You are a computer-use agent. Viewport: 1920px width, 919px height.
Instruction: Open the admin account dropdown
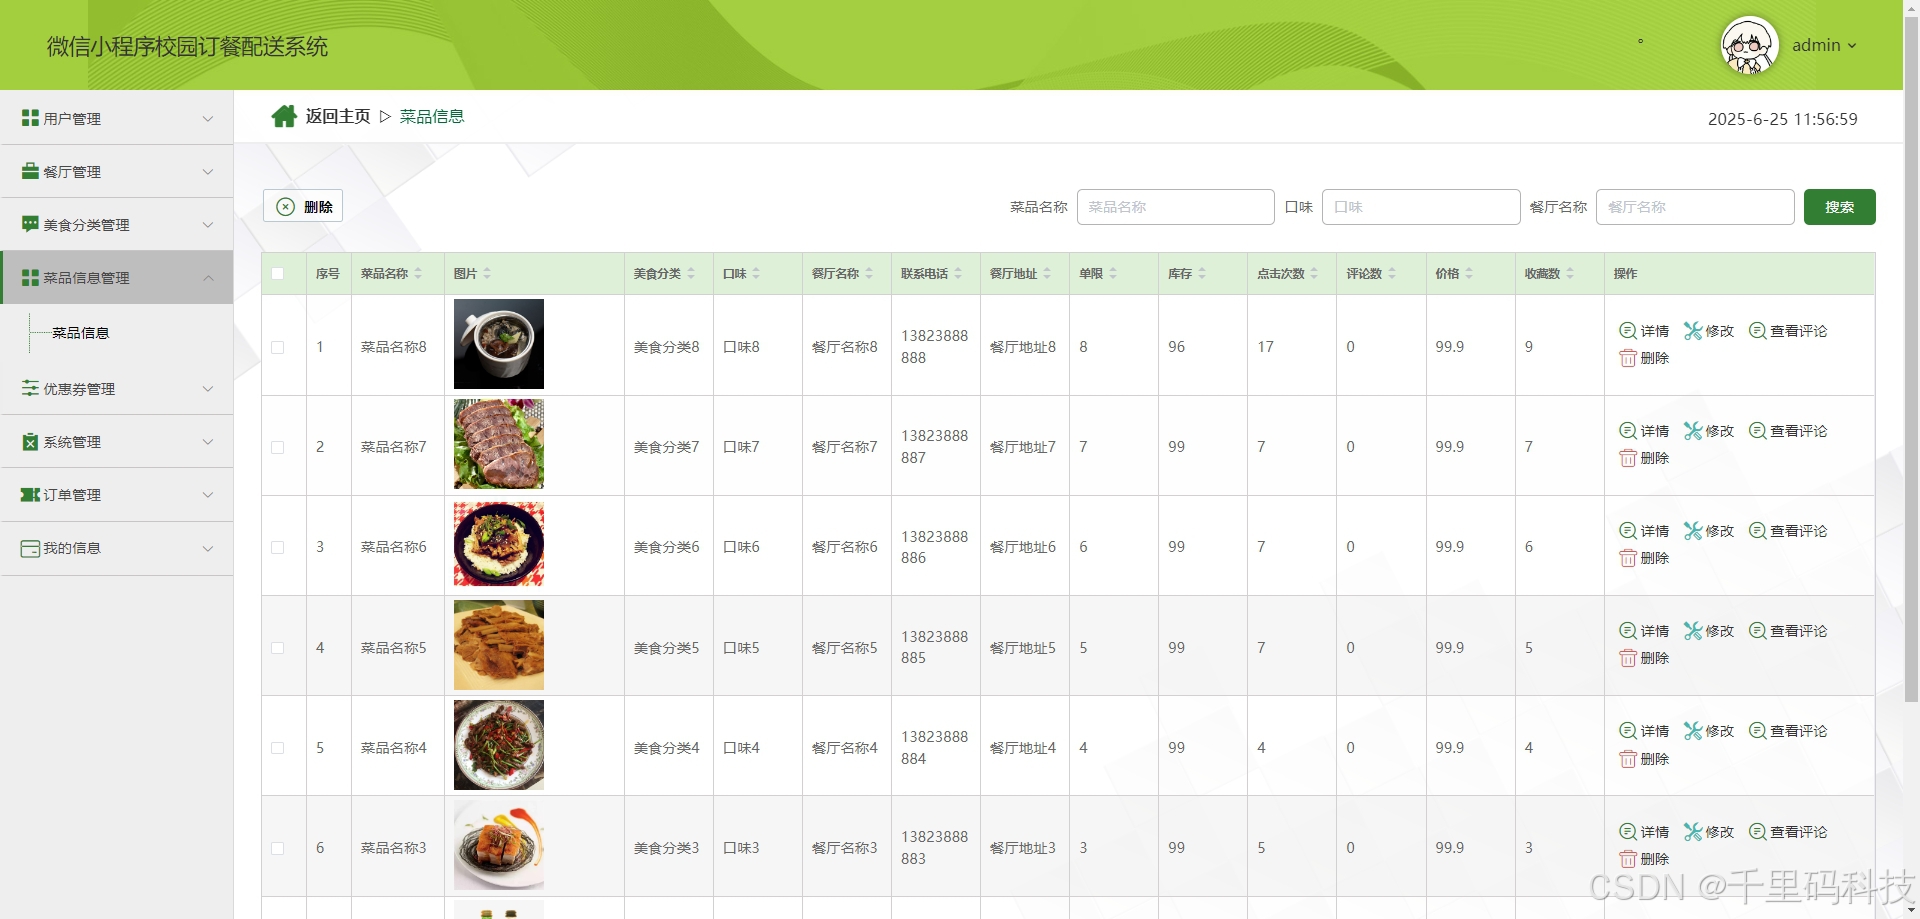click(x=1824, y=45)
